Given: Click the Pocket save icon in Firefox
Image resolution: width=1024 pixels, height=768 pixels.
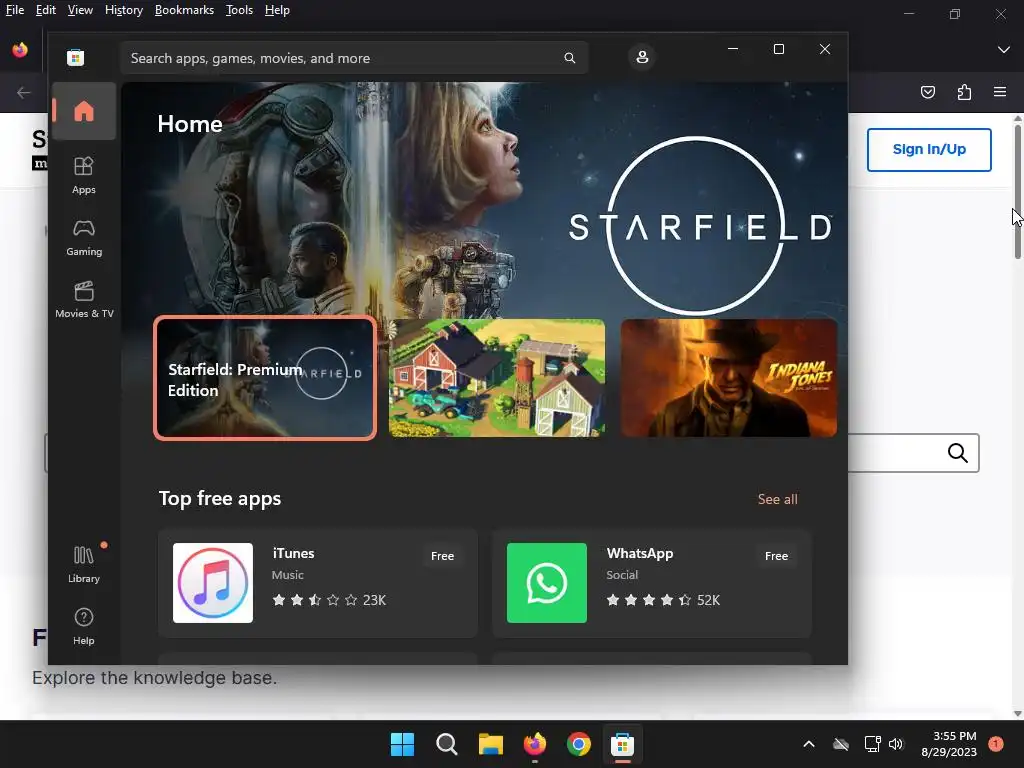Looking at the screenshot, I should pyautogui.click(x=927, y=92).
